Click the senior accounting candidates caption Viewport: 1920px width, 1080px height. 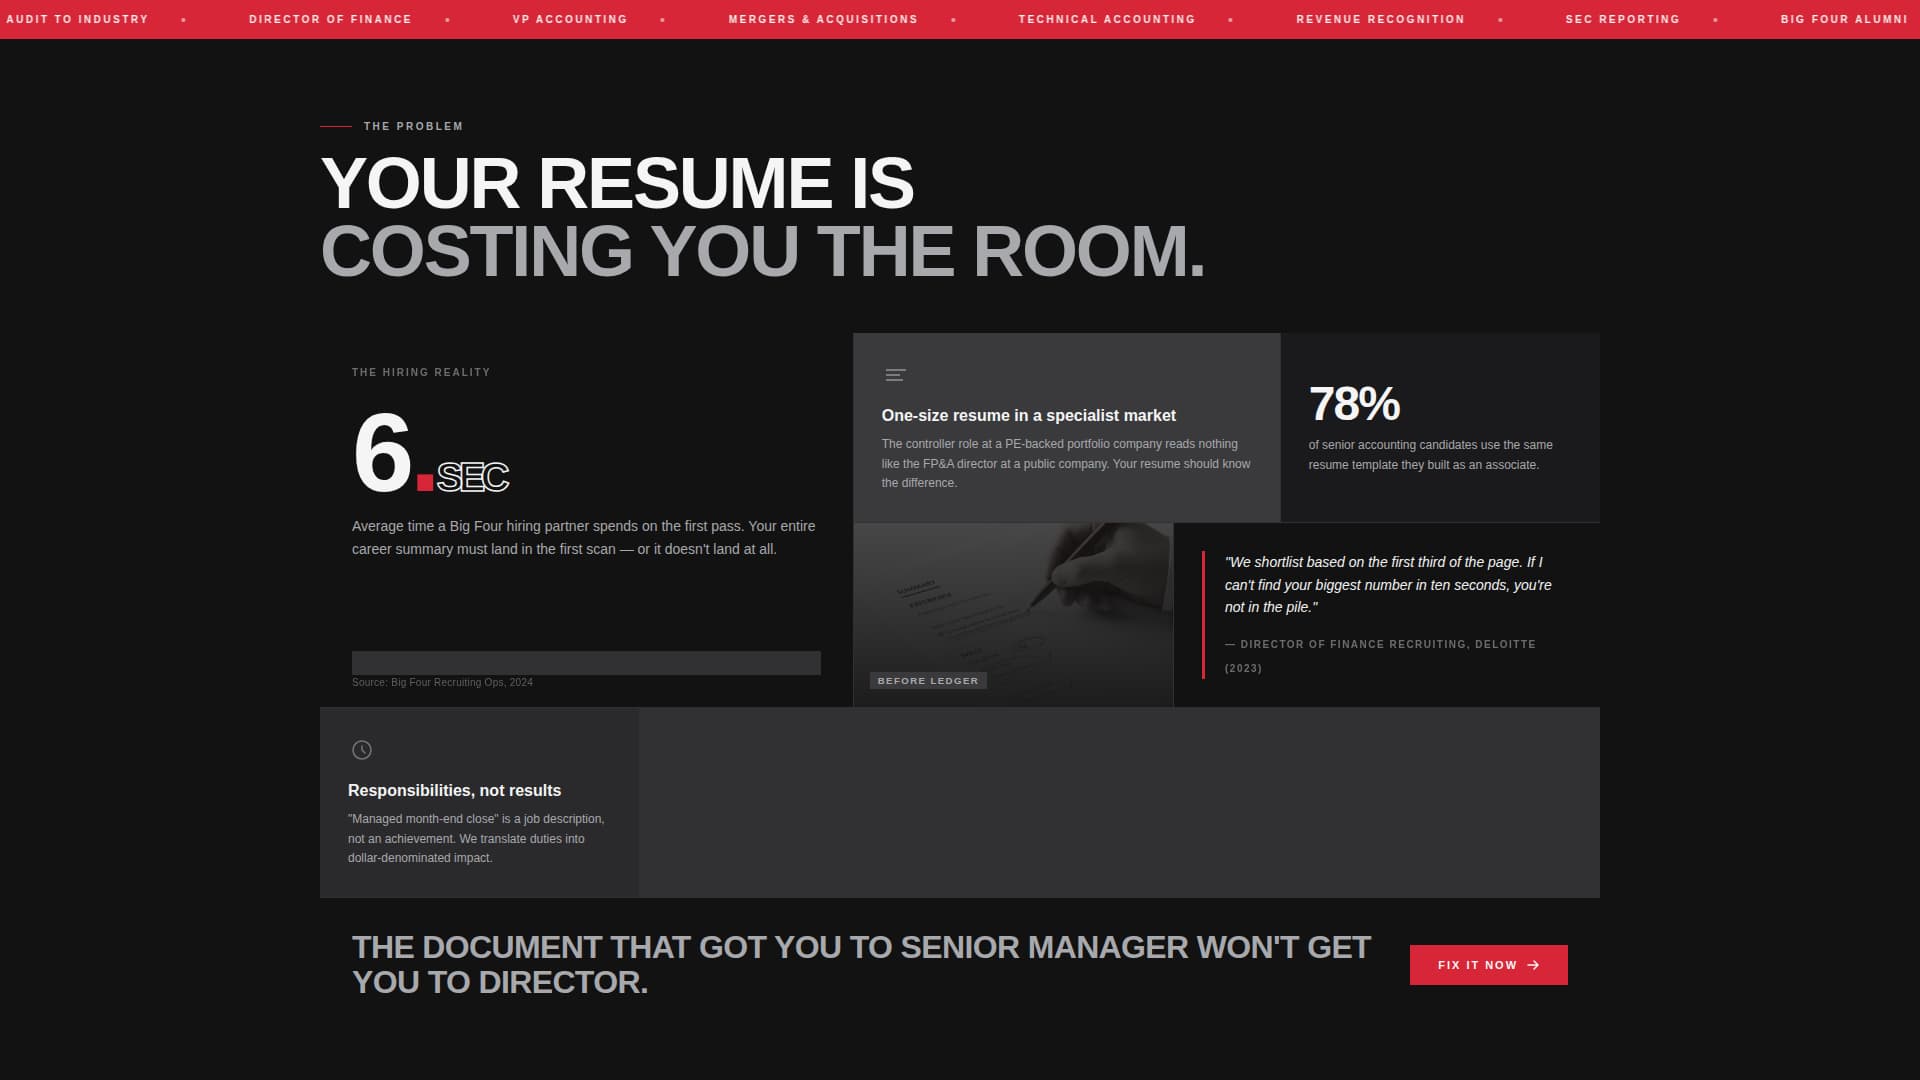click(x=1431, y=455)
